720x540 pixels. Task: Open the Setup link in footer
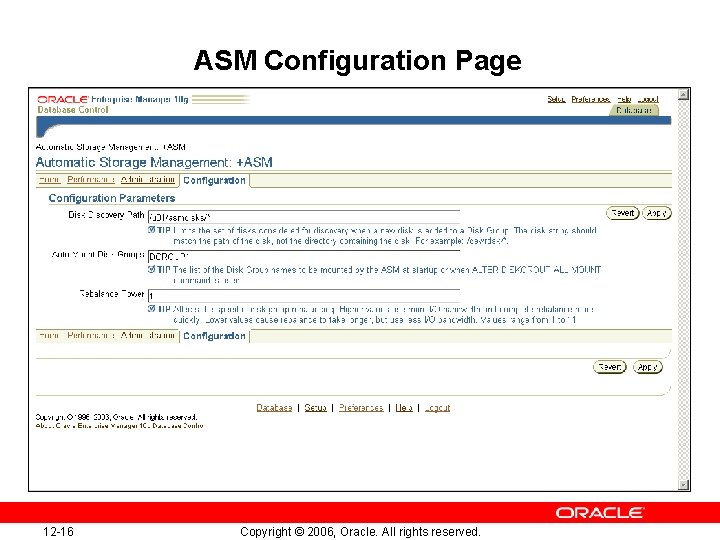[x=315, y=408]
